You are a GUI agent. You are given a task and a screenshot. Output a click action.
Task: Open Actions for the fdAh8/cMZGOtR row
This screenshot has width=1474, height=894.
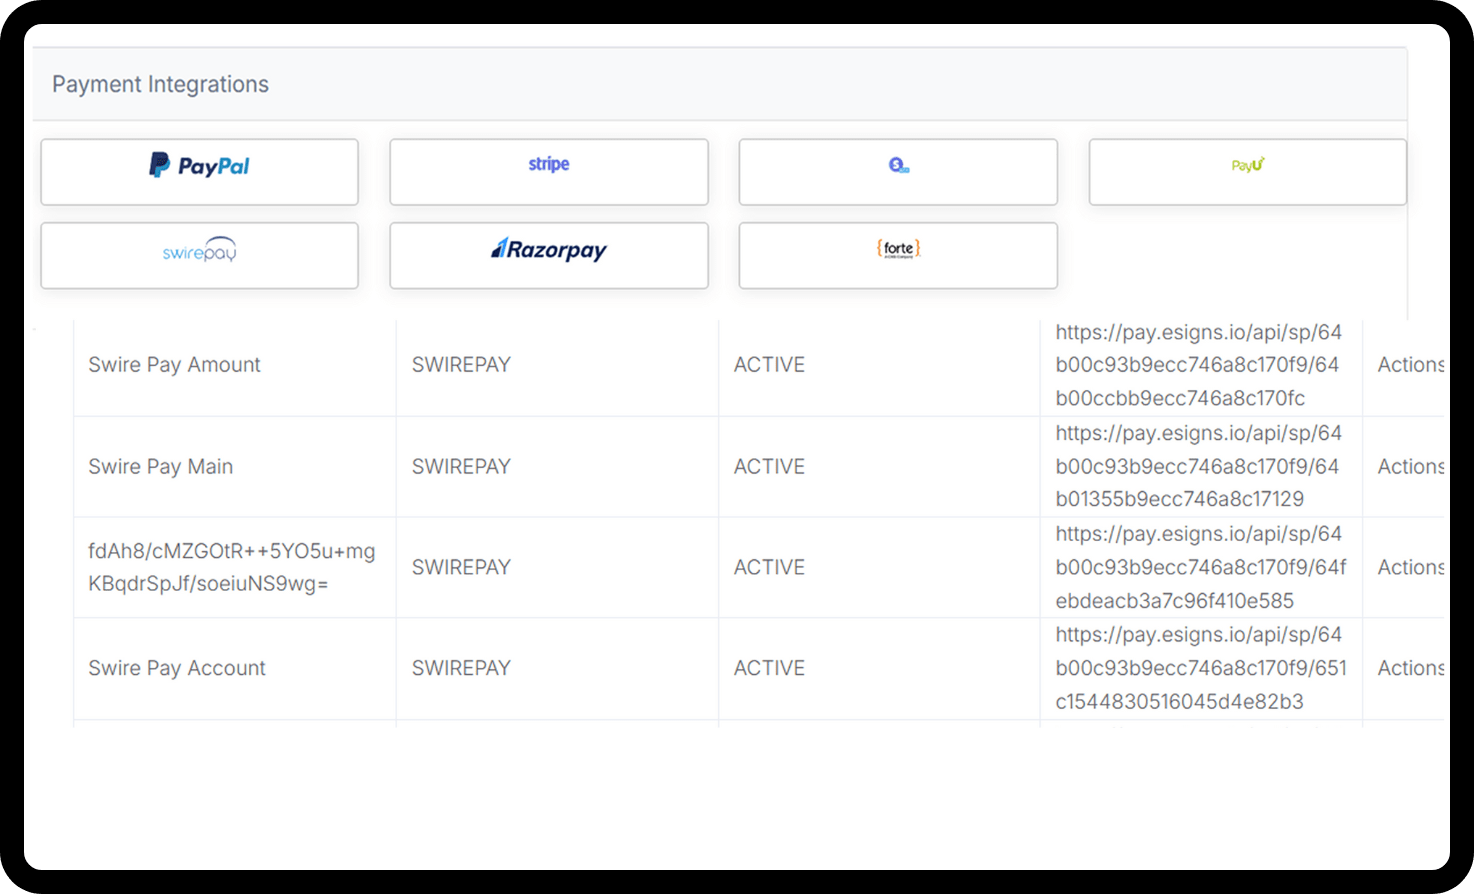click(1410, 567)
